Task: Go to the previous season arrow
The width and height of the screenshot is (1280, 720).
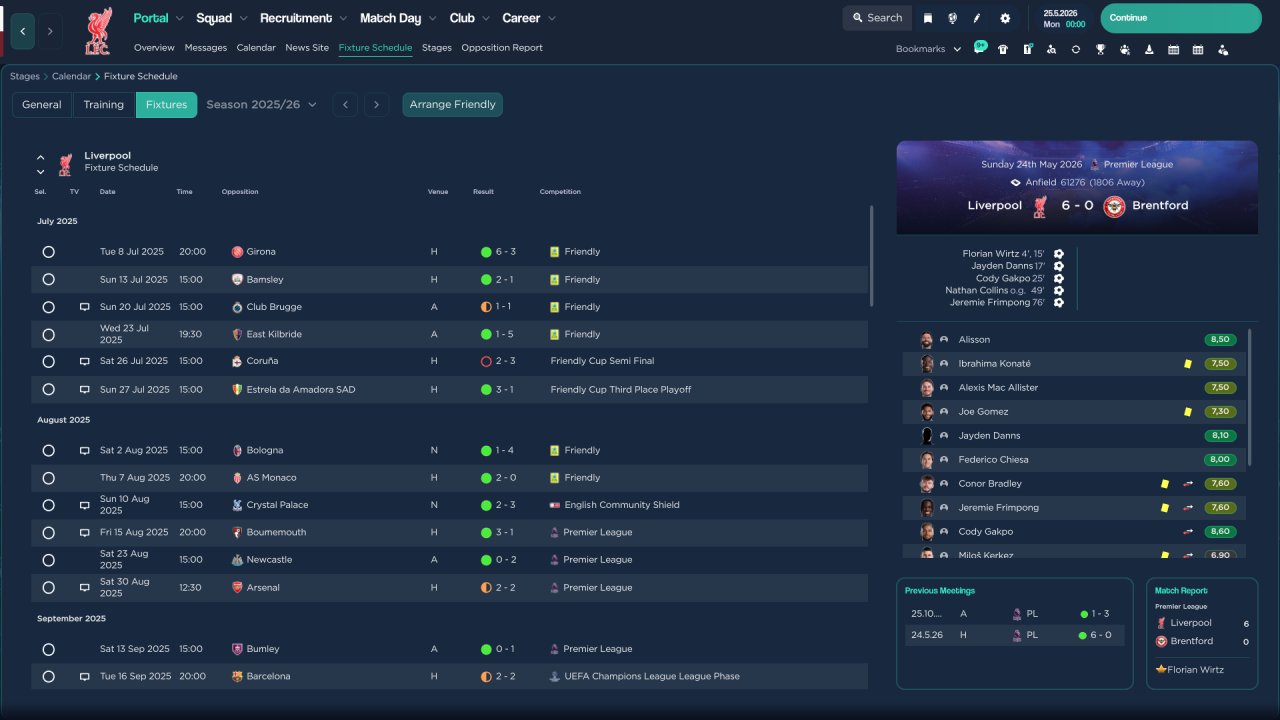Action: click(x=345, y=104)
